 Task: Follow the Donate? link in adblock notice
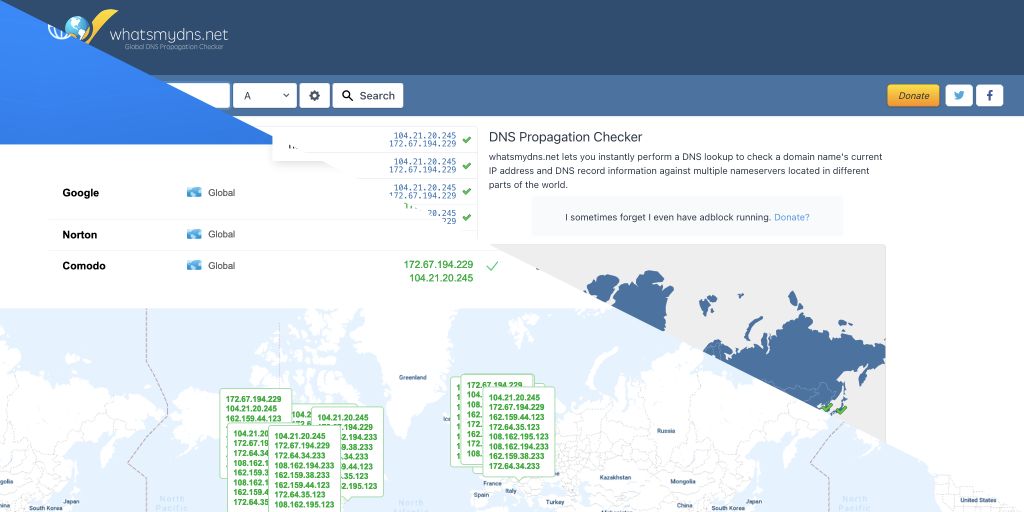click(x=792, y=217)
